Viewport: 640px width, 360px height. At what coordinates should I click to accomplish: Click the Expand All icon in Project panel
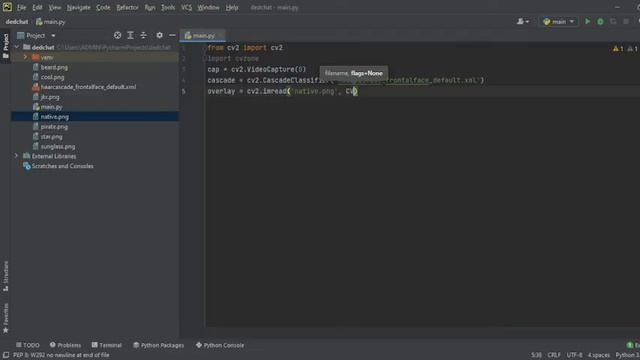tap(131, 36)
